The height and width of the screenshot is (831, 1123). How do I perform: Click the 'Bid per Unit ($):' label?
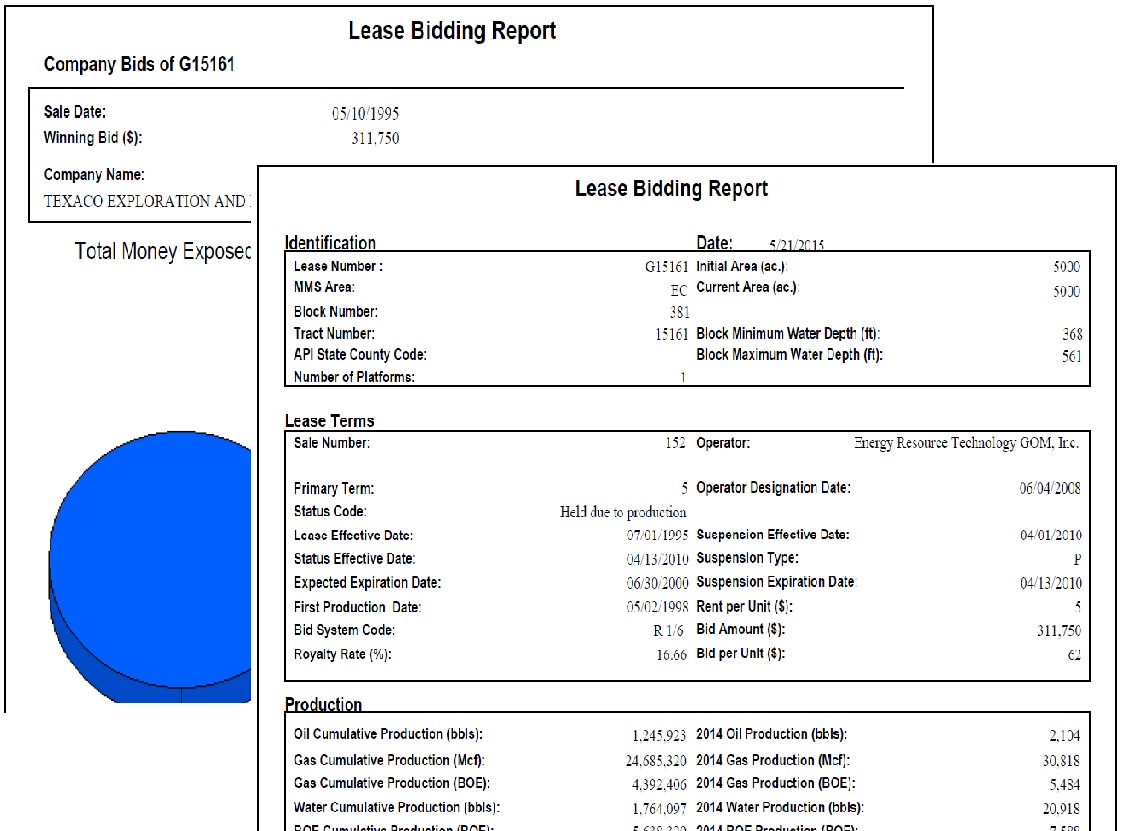741,653
